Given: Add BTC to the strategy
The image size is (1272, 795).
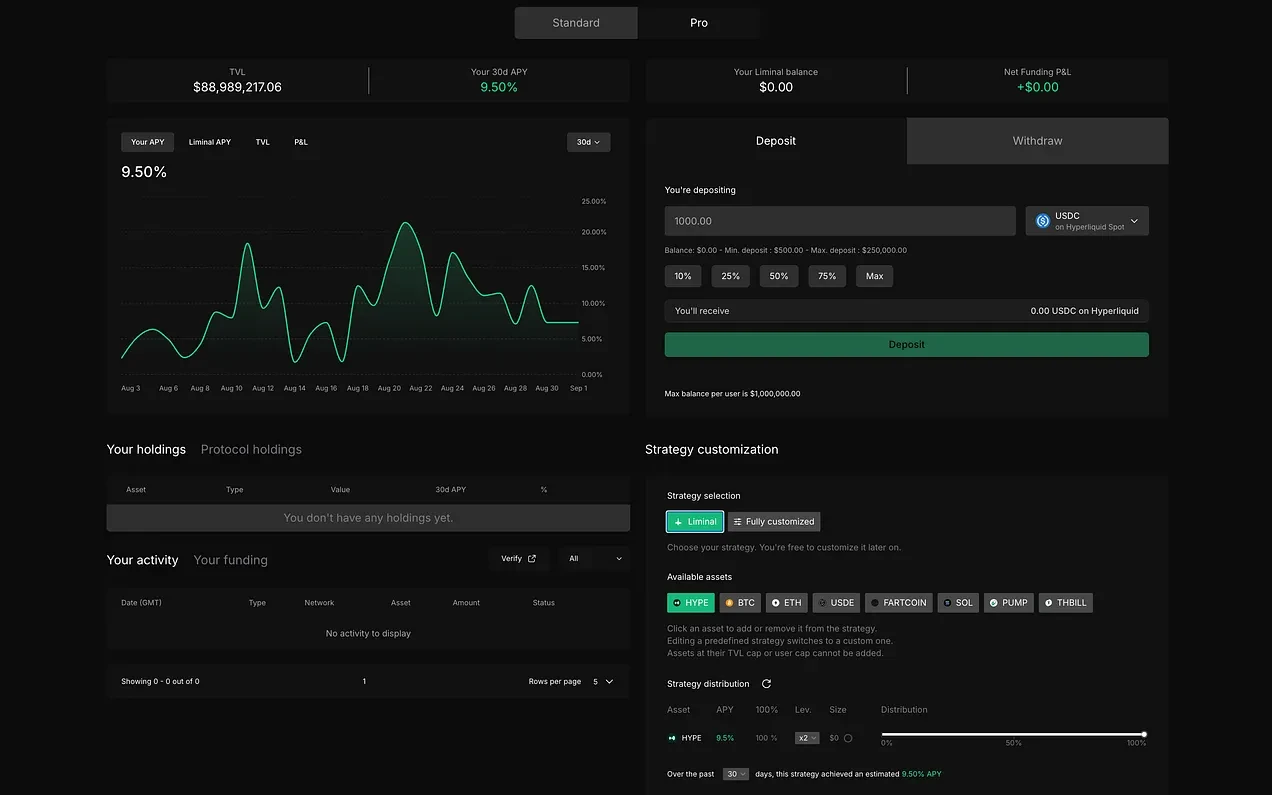Looking at the screenshot, I should pos(739,602).
